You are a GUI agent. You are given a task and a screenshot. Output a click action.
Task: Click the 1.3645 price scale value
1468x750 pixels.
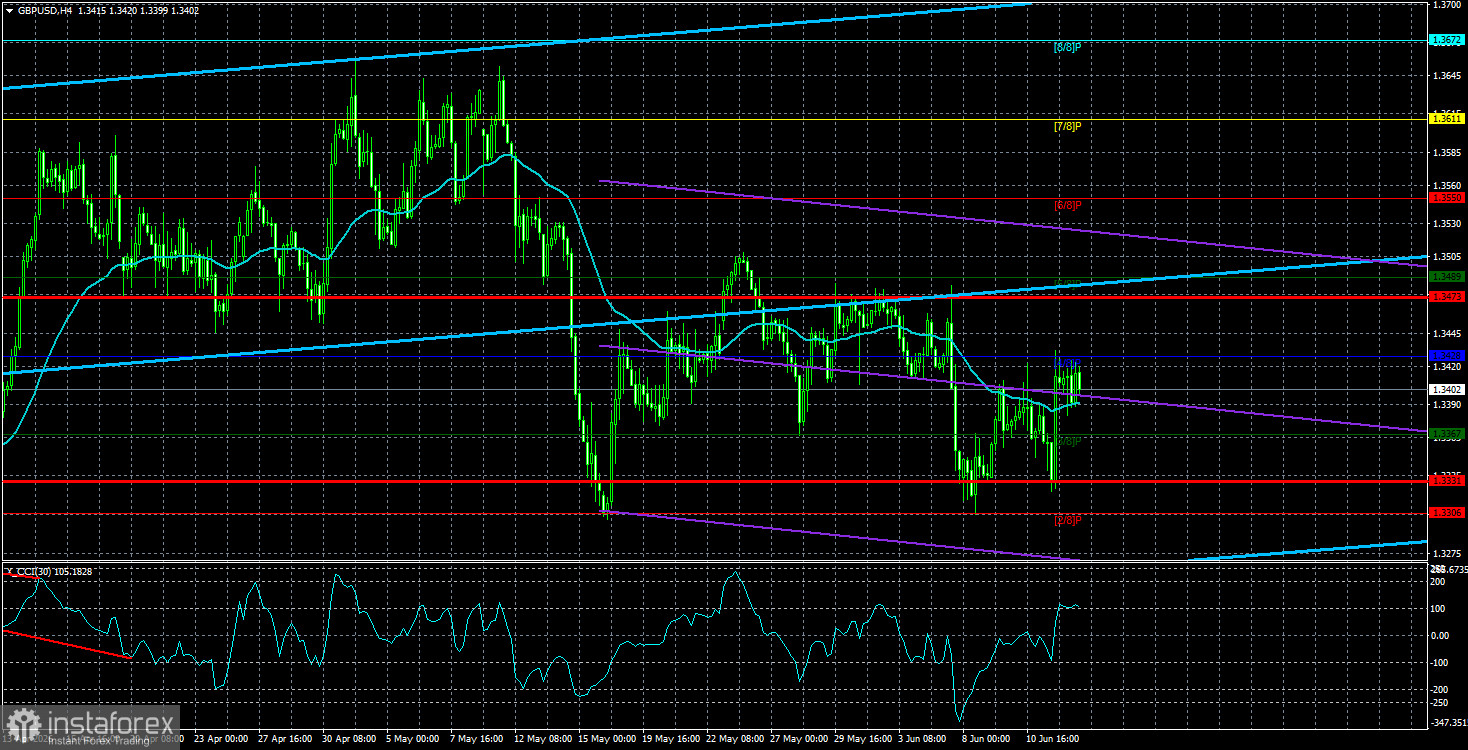click(x=1447, y=77)
